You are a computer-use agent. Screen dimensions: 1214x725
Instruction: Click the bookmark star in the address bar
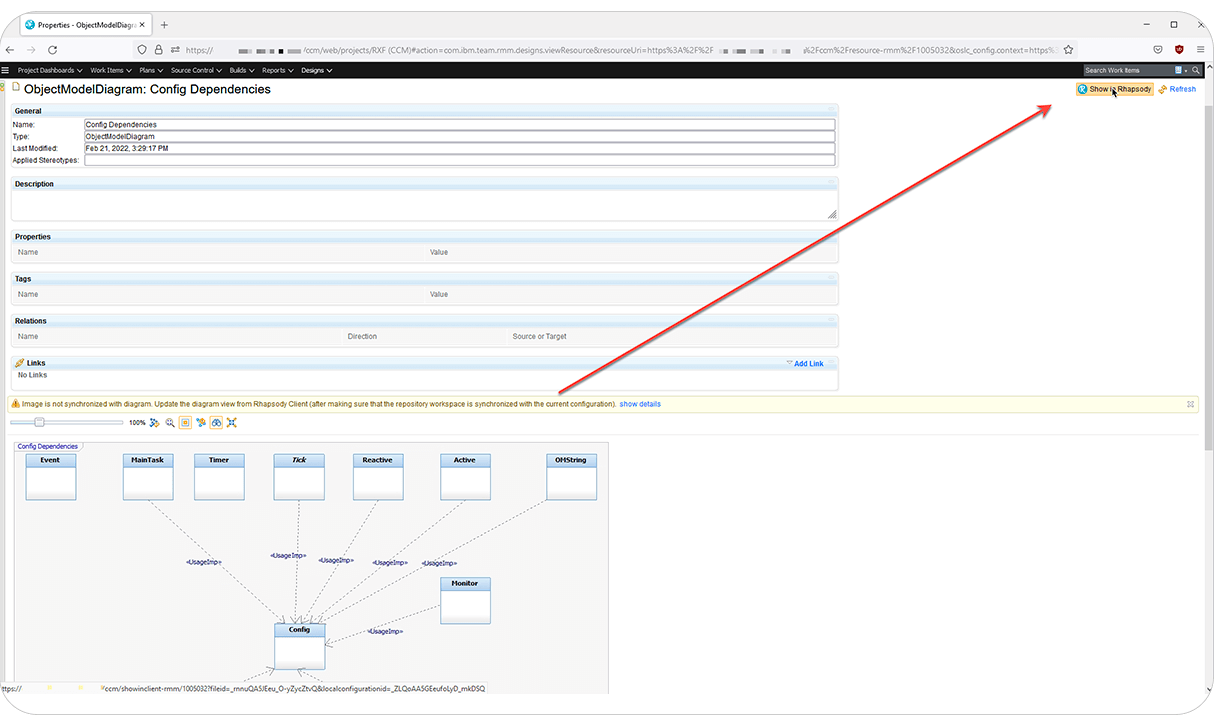[1068, 48]
